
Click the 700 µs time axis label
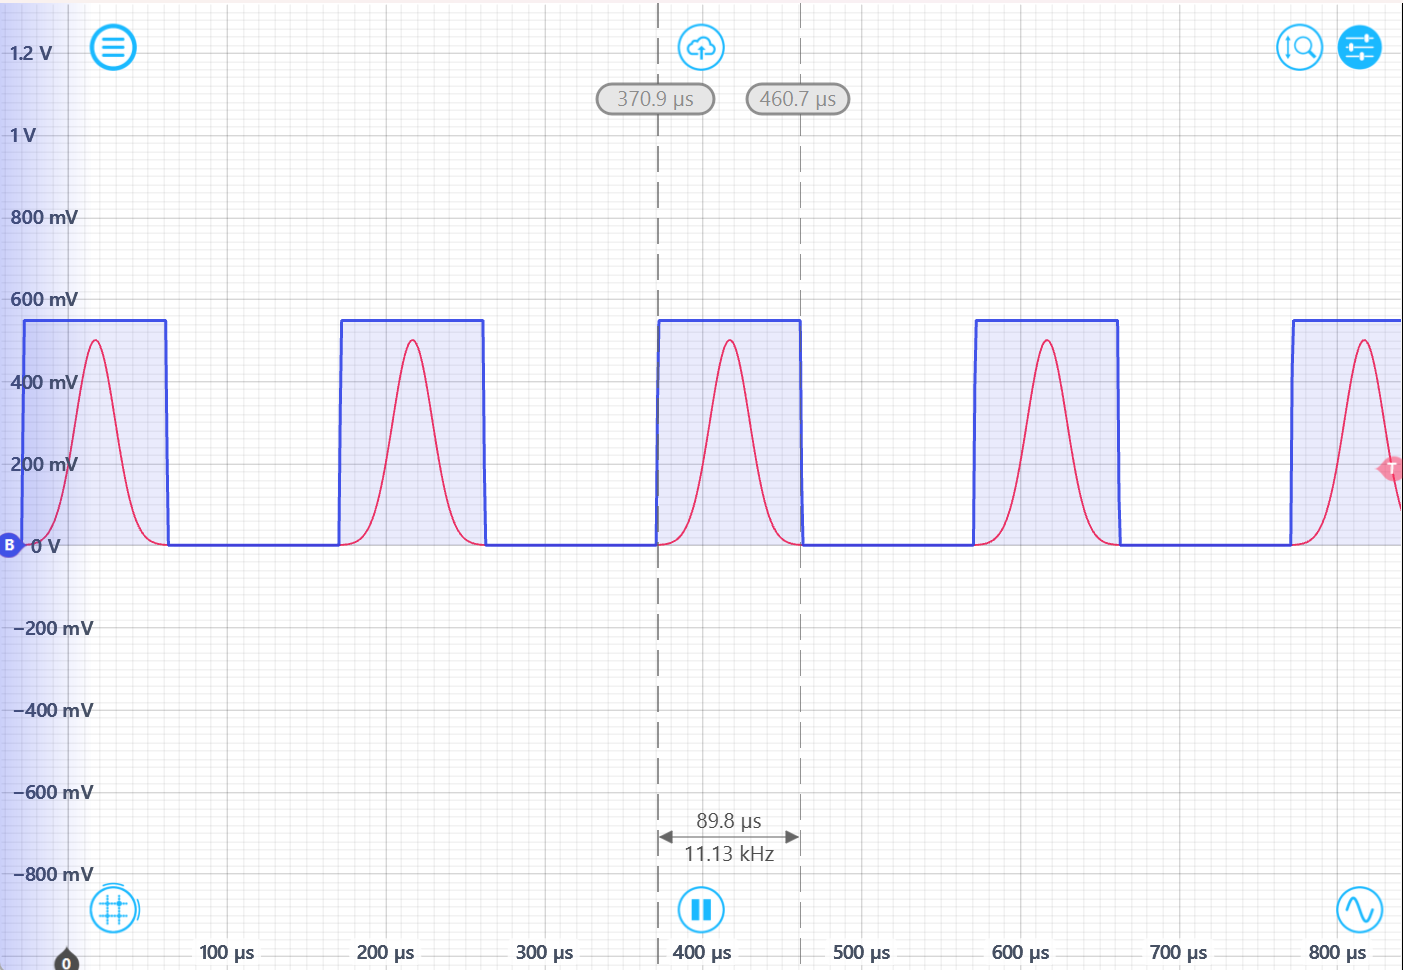(1178, 952)
